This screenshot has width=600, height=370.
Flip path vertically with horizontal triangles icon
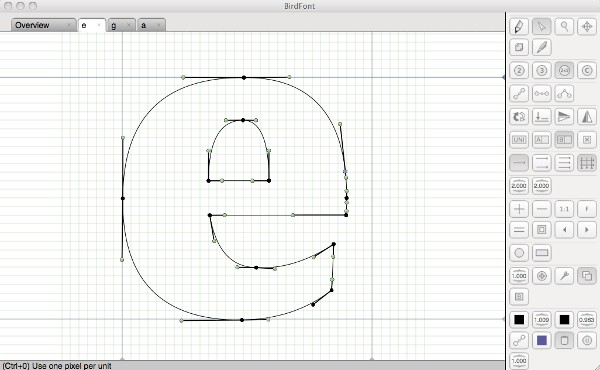tap(564, 117)
